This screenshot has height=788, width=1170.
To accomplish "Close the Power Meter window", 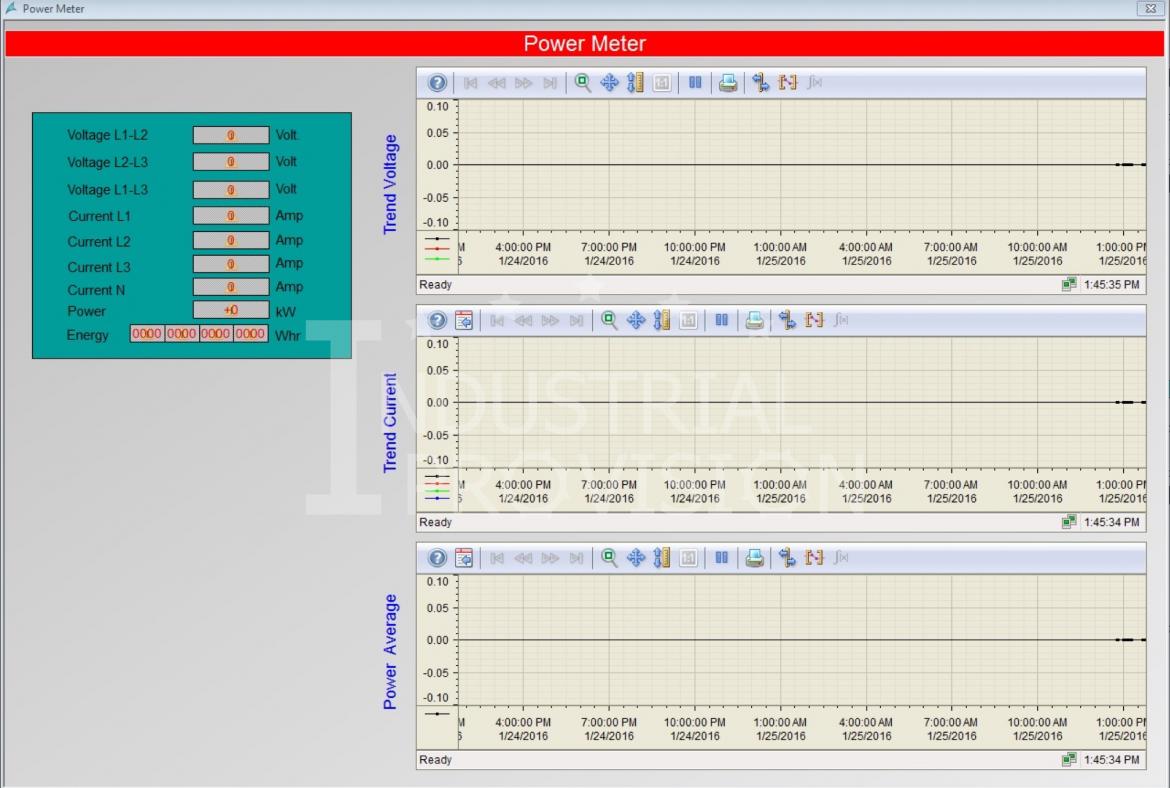I will pos(1152,8).
